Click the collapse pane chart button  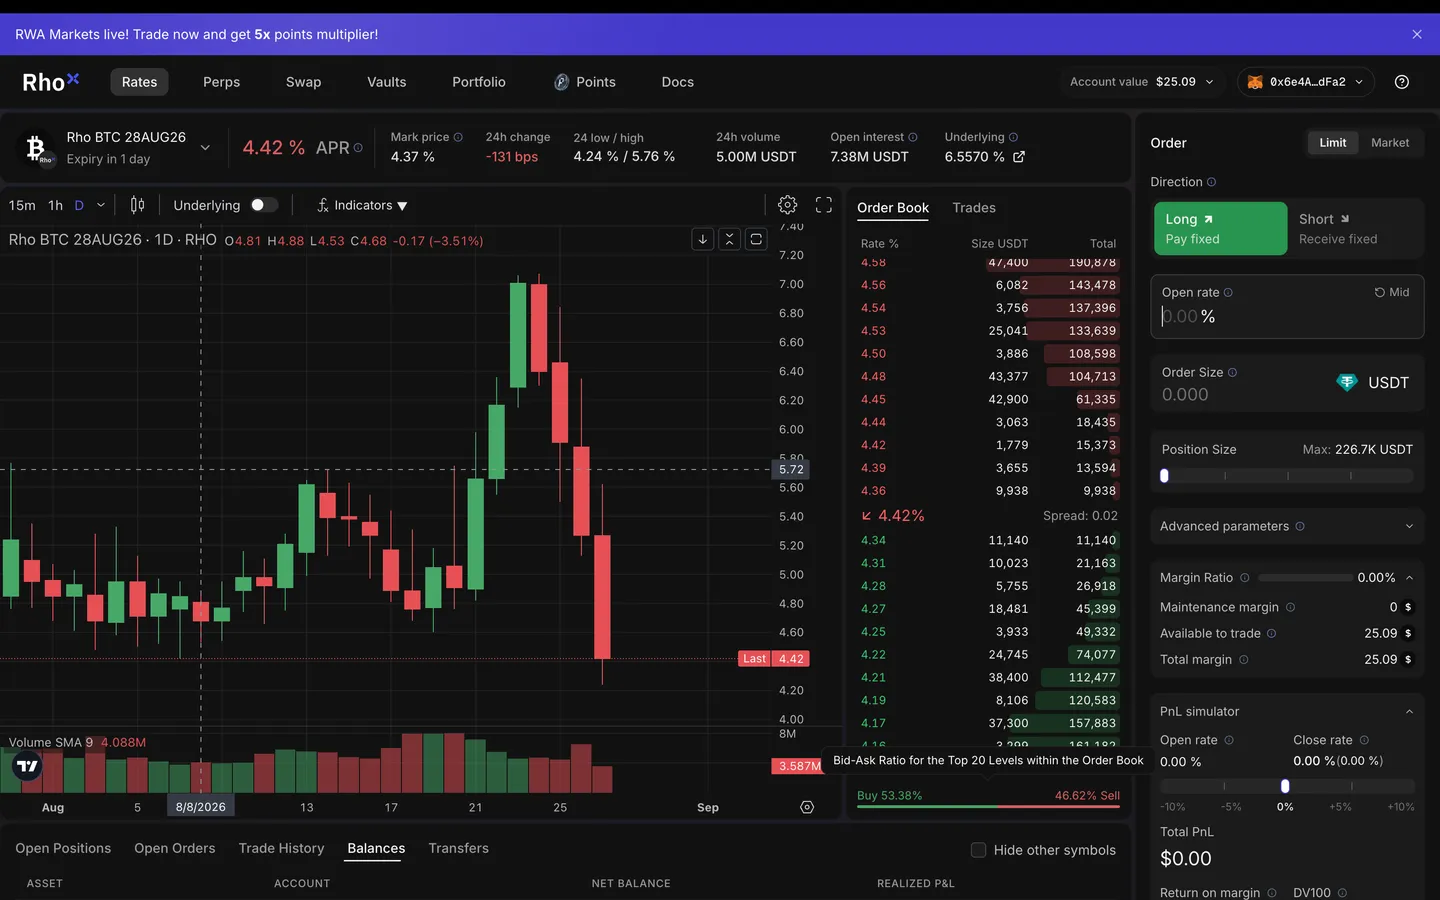[730, 239]
